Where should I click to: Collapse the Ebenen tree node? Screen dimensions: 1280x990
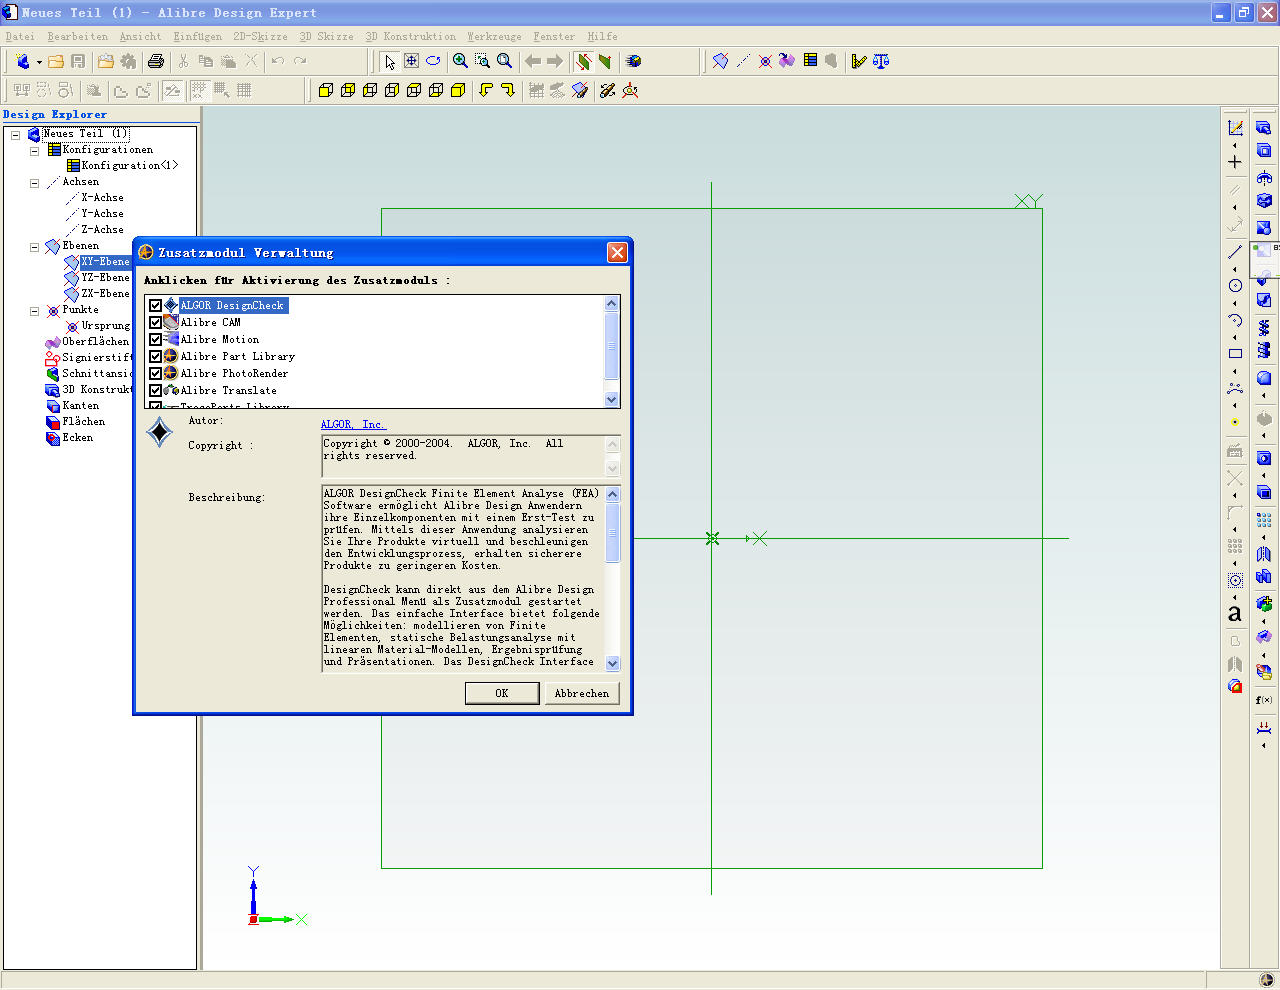pyautogui.click(x=34, y=246)
